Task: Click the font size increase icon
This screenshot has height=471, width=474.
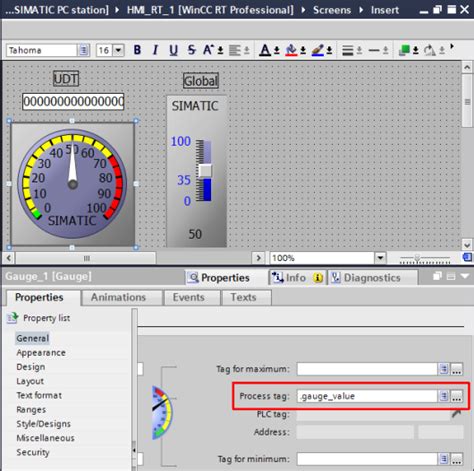Action: tap(208, 50)
